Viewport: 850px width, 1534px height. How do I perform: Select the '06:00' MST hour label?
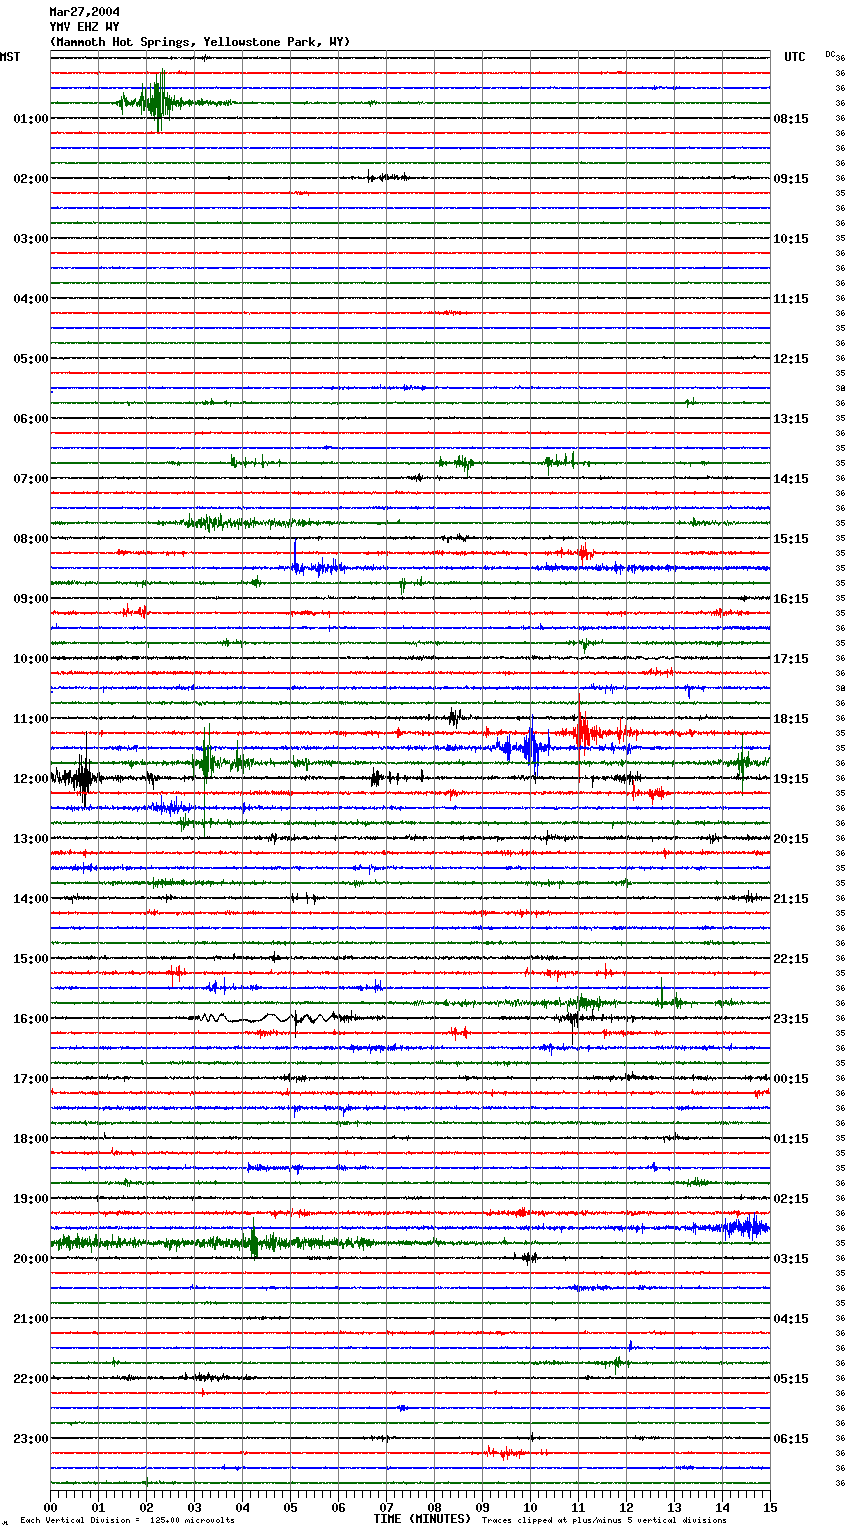pyautogui.click(x=31, y=419)
